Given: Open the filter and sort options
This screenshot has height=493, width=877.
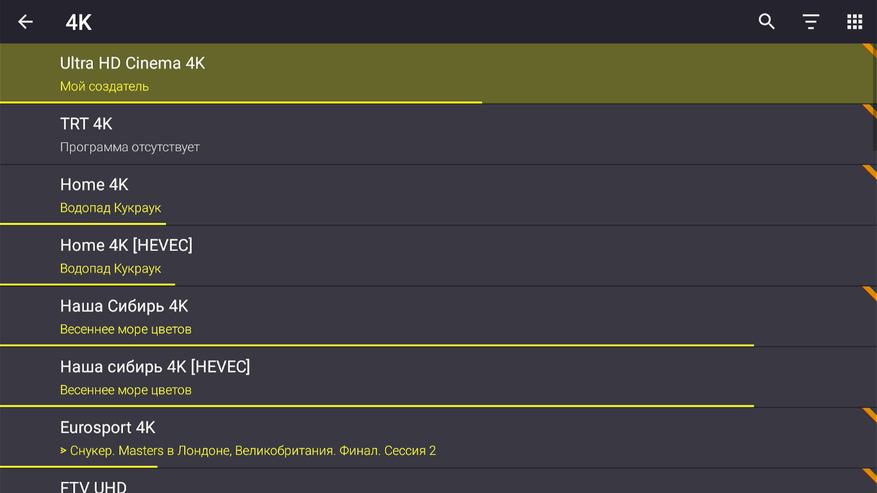Looking at the screenshot, I should (811, 22).
